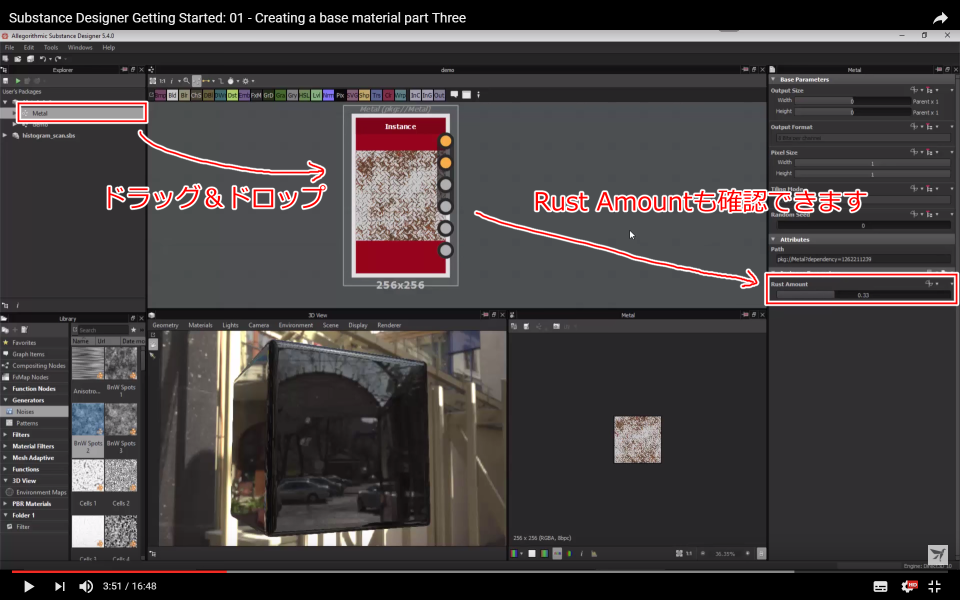Add a Pixel Processor (Pix) node
The height and width of the screenshot is (600, 960).
[340, 96]
